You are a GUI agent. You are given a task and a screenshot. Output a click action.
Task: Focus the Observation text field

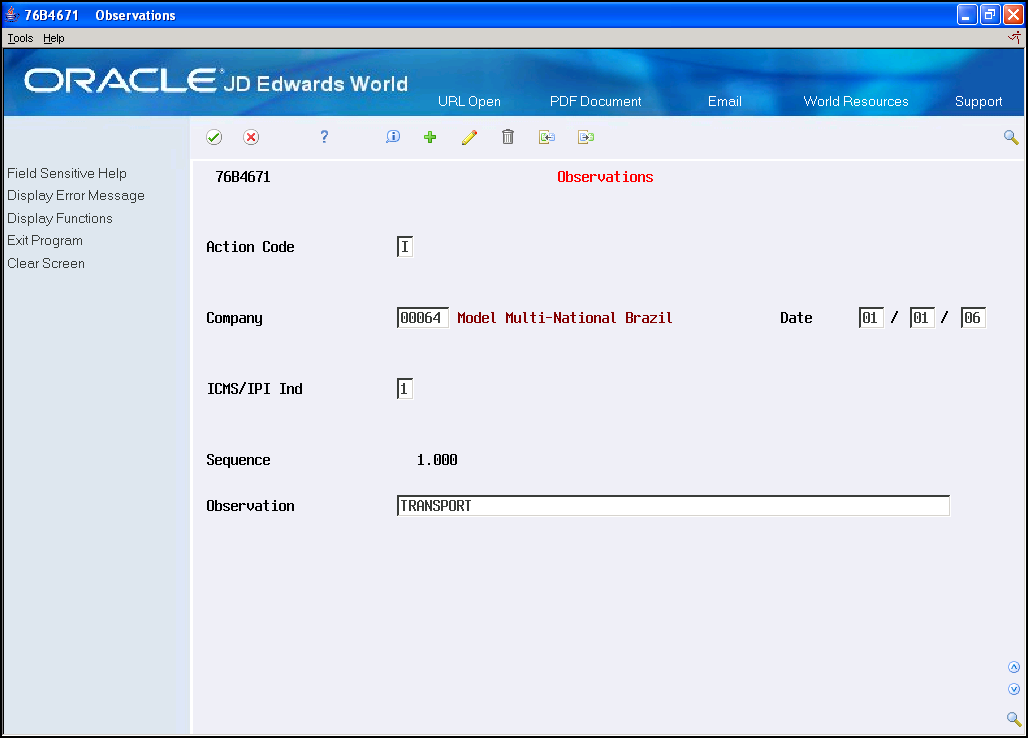(673, 506)
